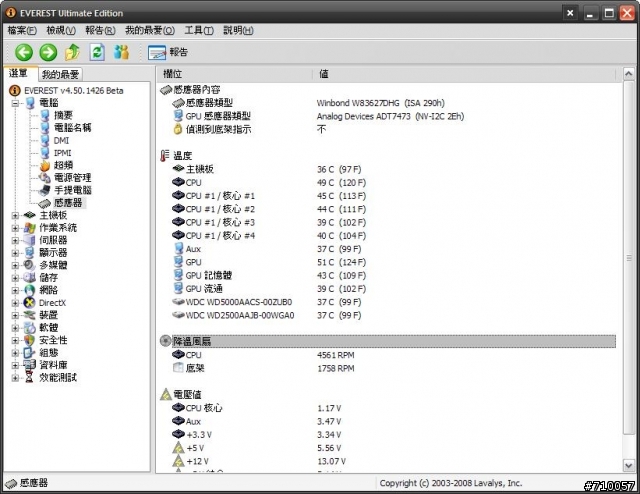
Task: Click the thermometer icon beside 溫度
Action: (x=165, y=156)
